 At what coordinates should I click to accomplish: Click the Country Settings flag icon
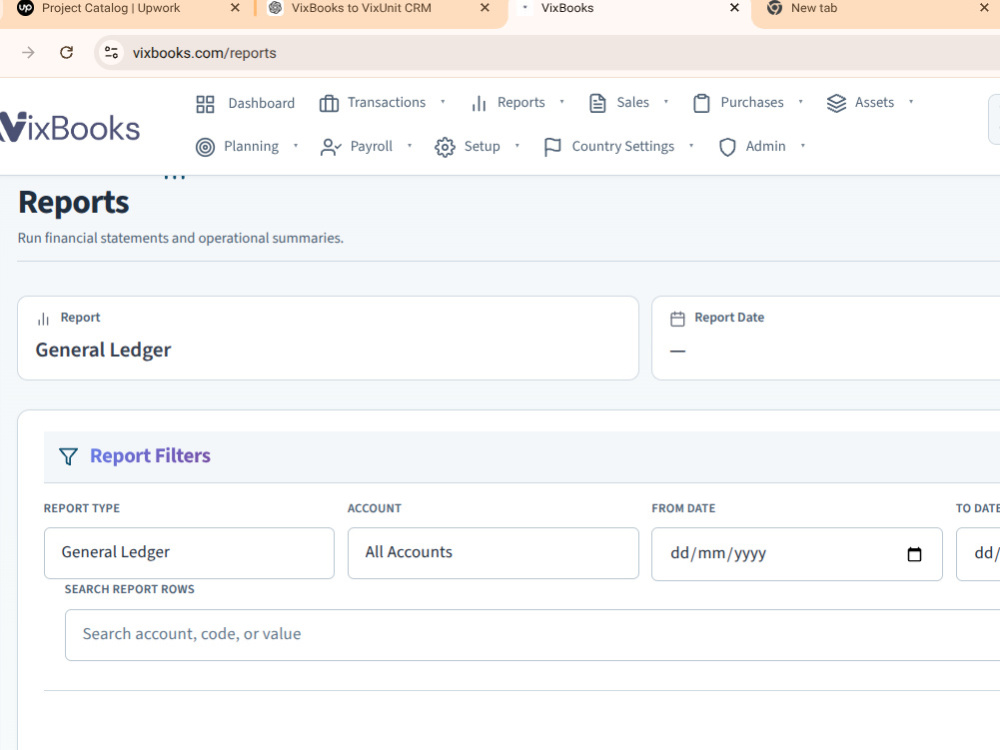552,147
